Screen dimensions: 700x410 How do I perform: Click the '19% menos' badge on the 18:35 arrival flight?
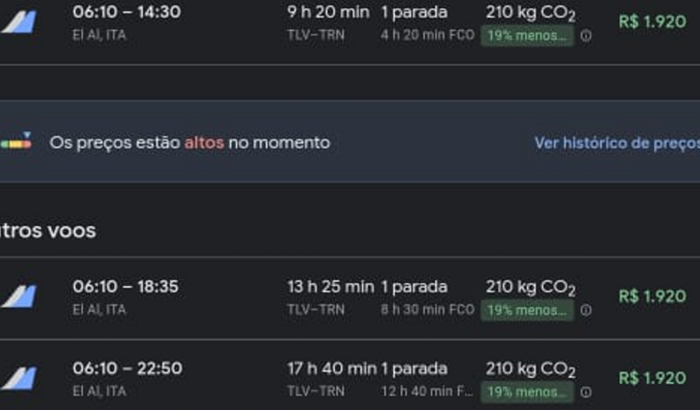pyautogui.click(x=527, y=310)
